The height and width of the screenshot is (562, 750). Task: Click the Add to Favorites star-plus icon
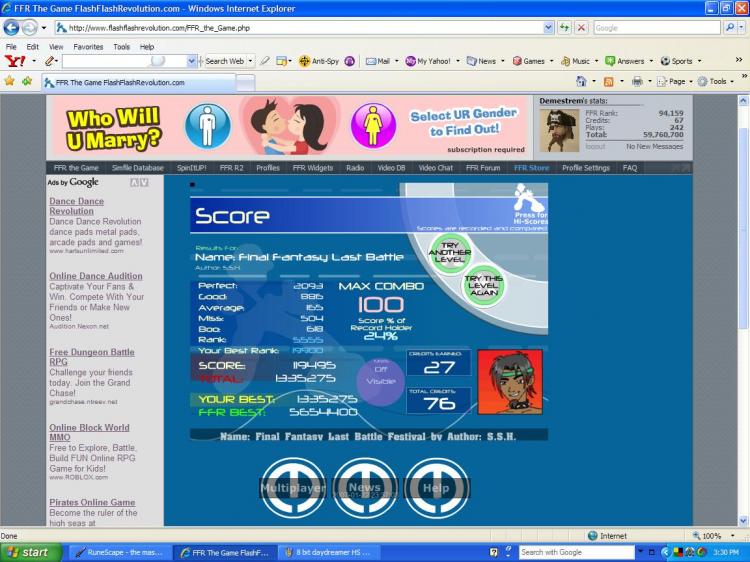click(x=27, y=81)
